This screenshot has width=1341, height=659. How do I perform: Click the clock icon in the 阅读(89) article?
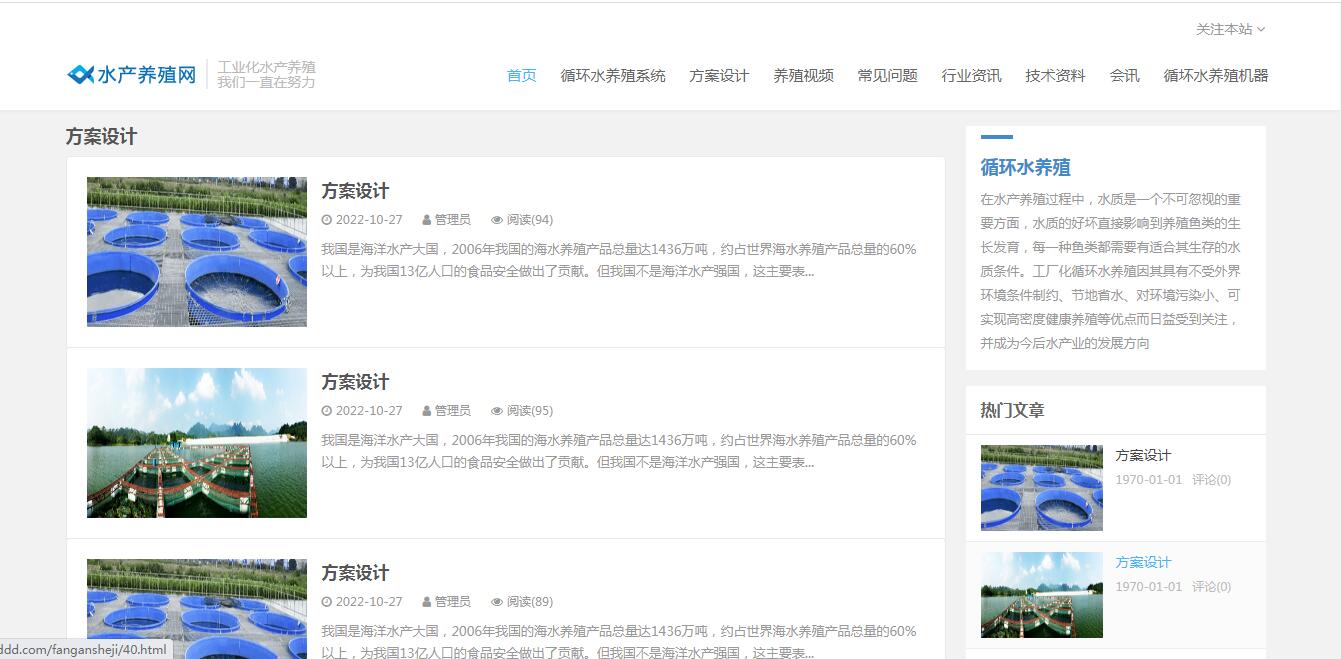(x=326, y=602)
